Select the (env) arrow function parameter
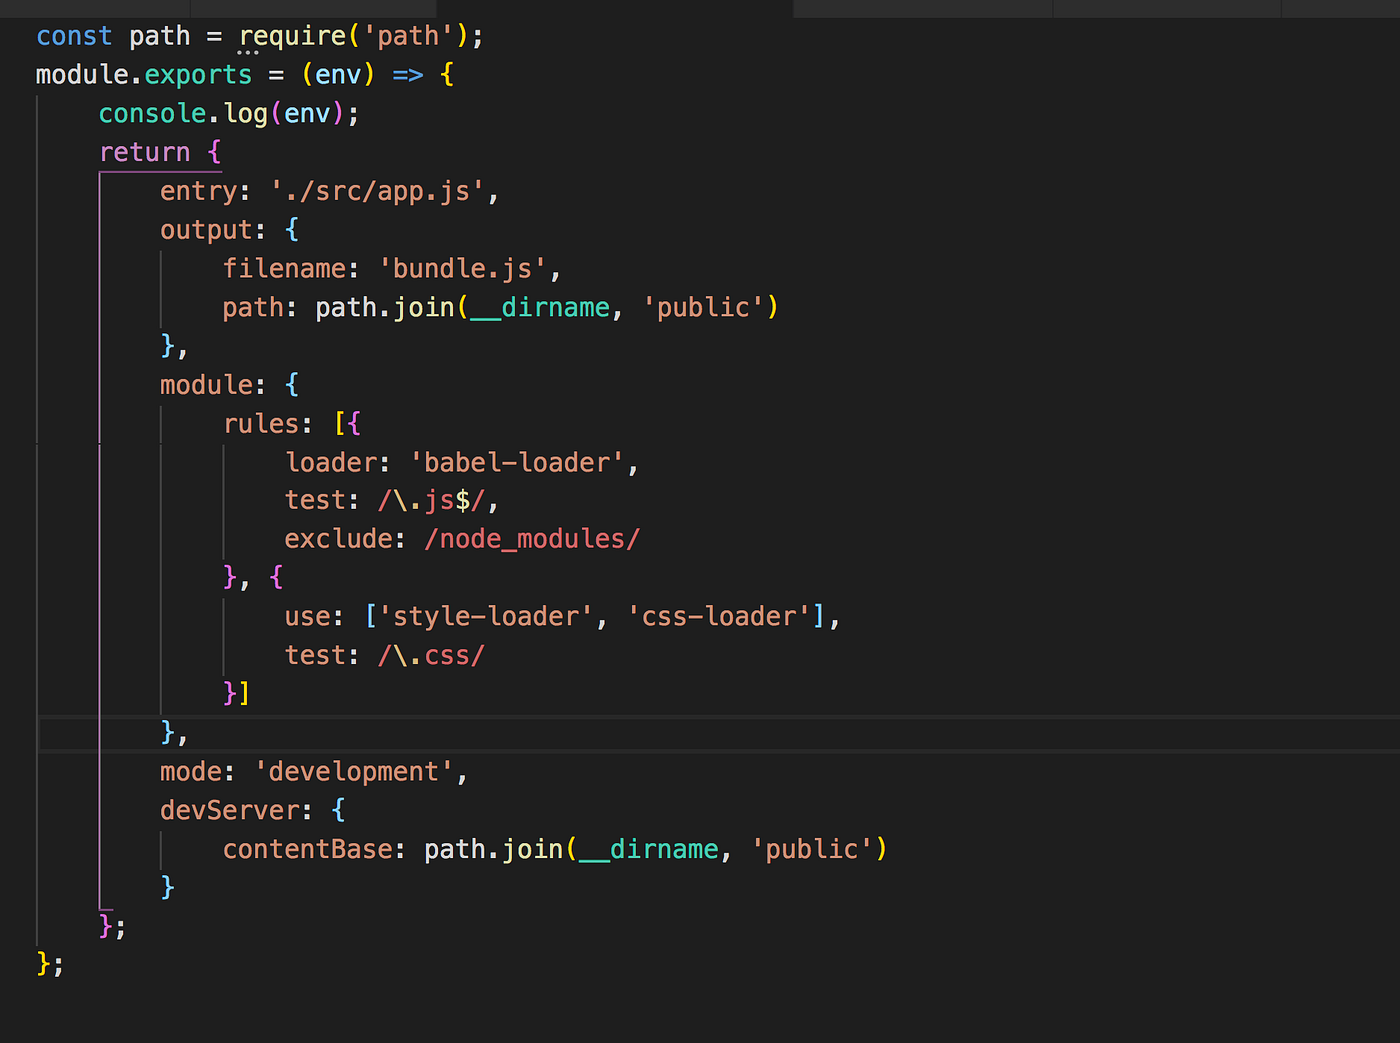This screenshot has width=1400, height=1043. (x=338, y=75)
